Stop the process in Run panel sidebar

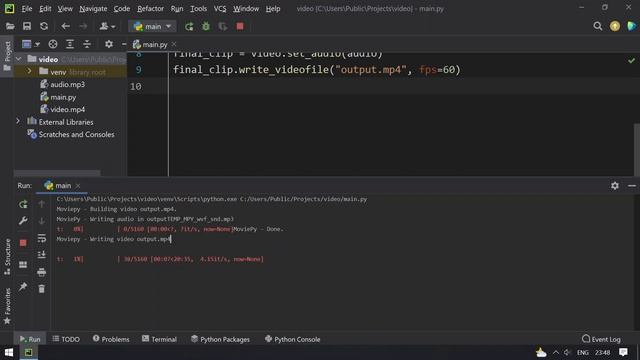(23, 243)
